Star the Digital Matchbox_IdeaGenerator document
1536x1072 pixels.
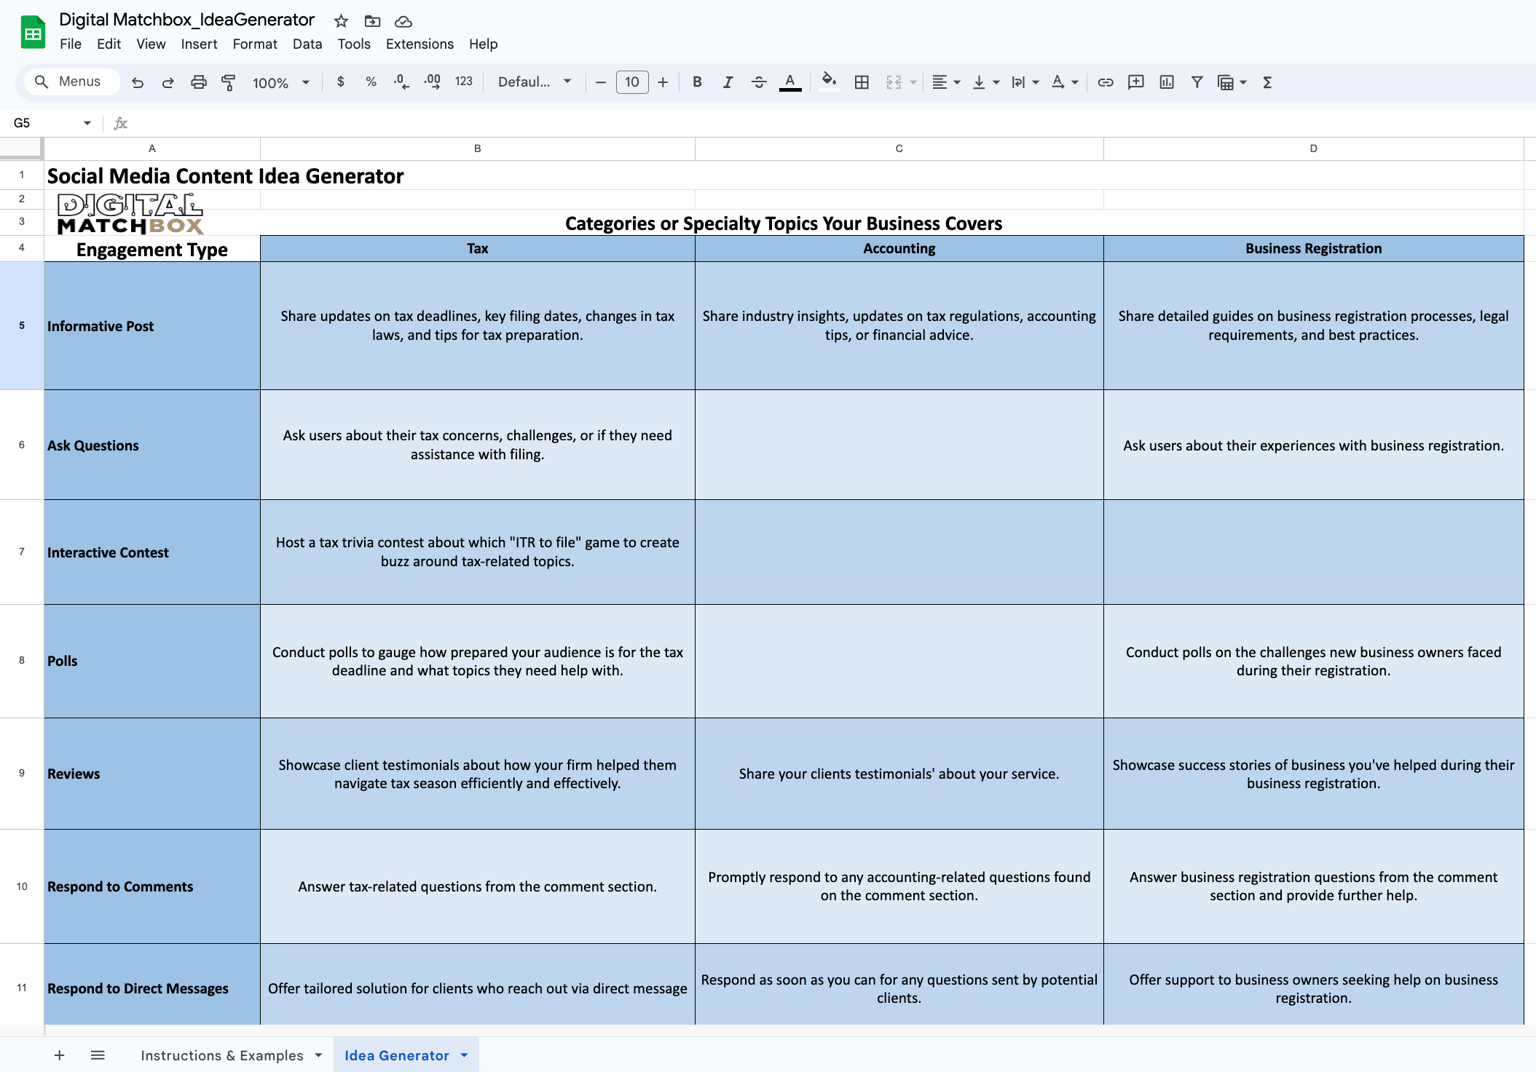(341, 21)
